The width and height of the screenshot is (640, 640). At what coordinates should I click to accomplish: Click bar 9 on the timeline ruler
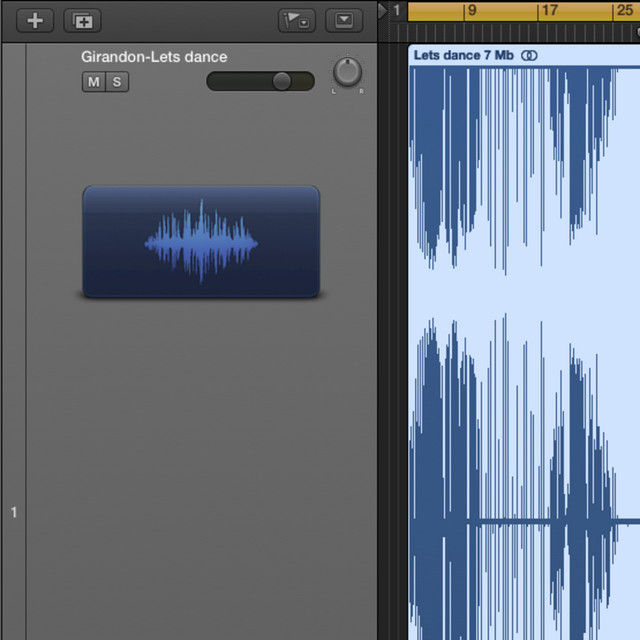[471, 11]
